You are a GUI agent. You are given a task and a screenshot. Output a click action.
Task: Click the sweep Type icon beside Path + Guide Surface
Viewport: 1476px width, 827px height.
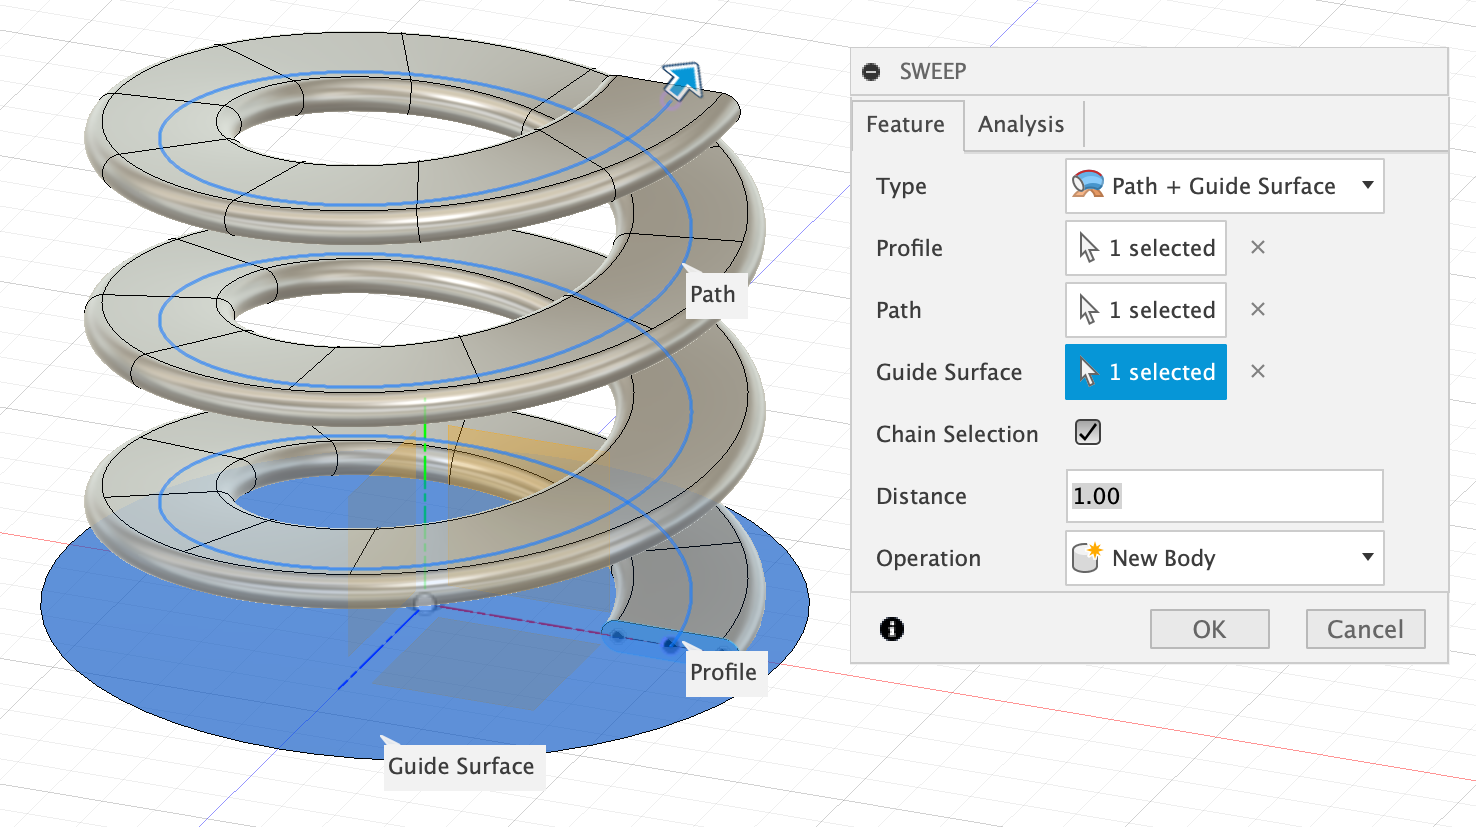1088,186
